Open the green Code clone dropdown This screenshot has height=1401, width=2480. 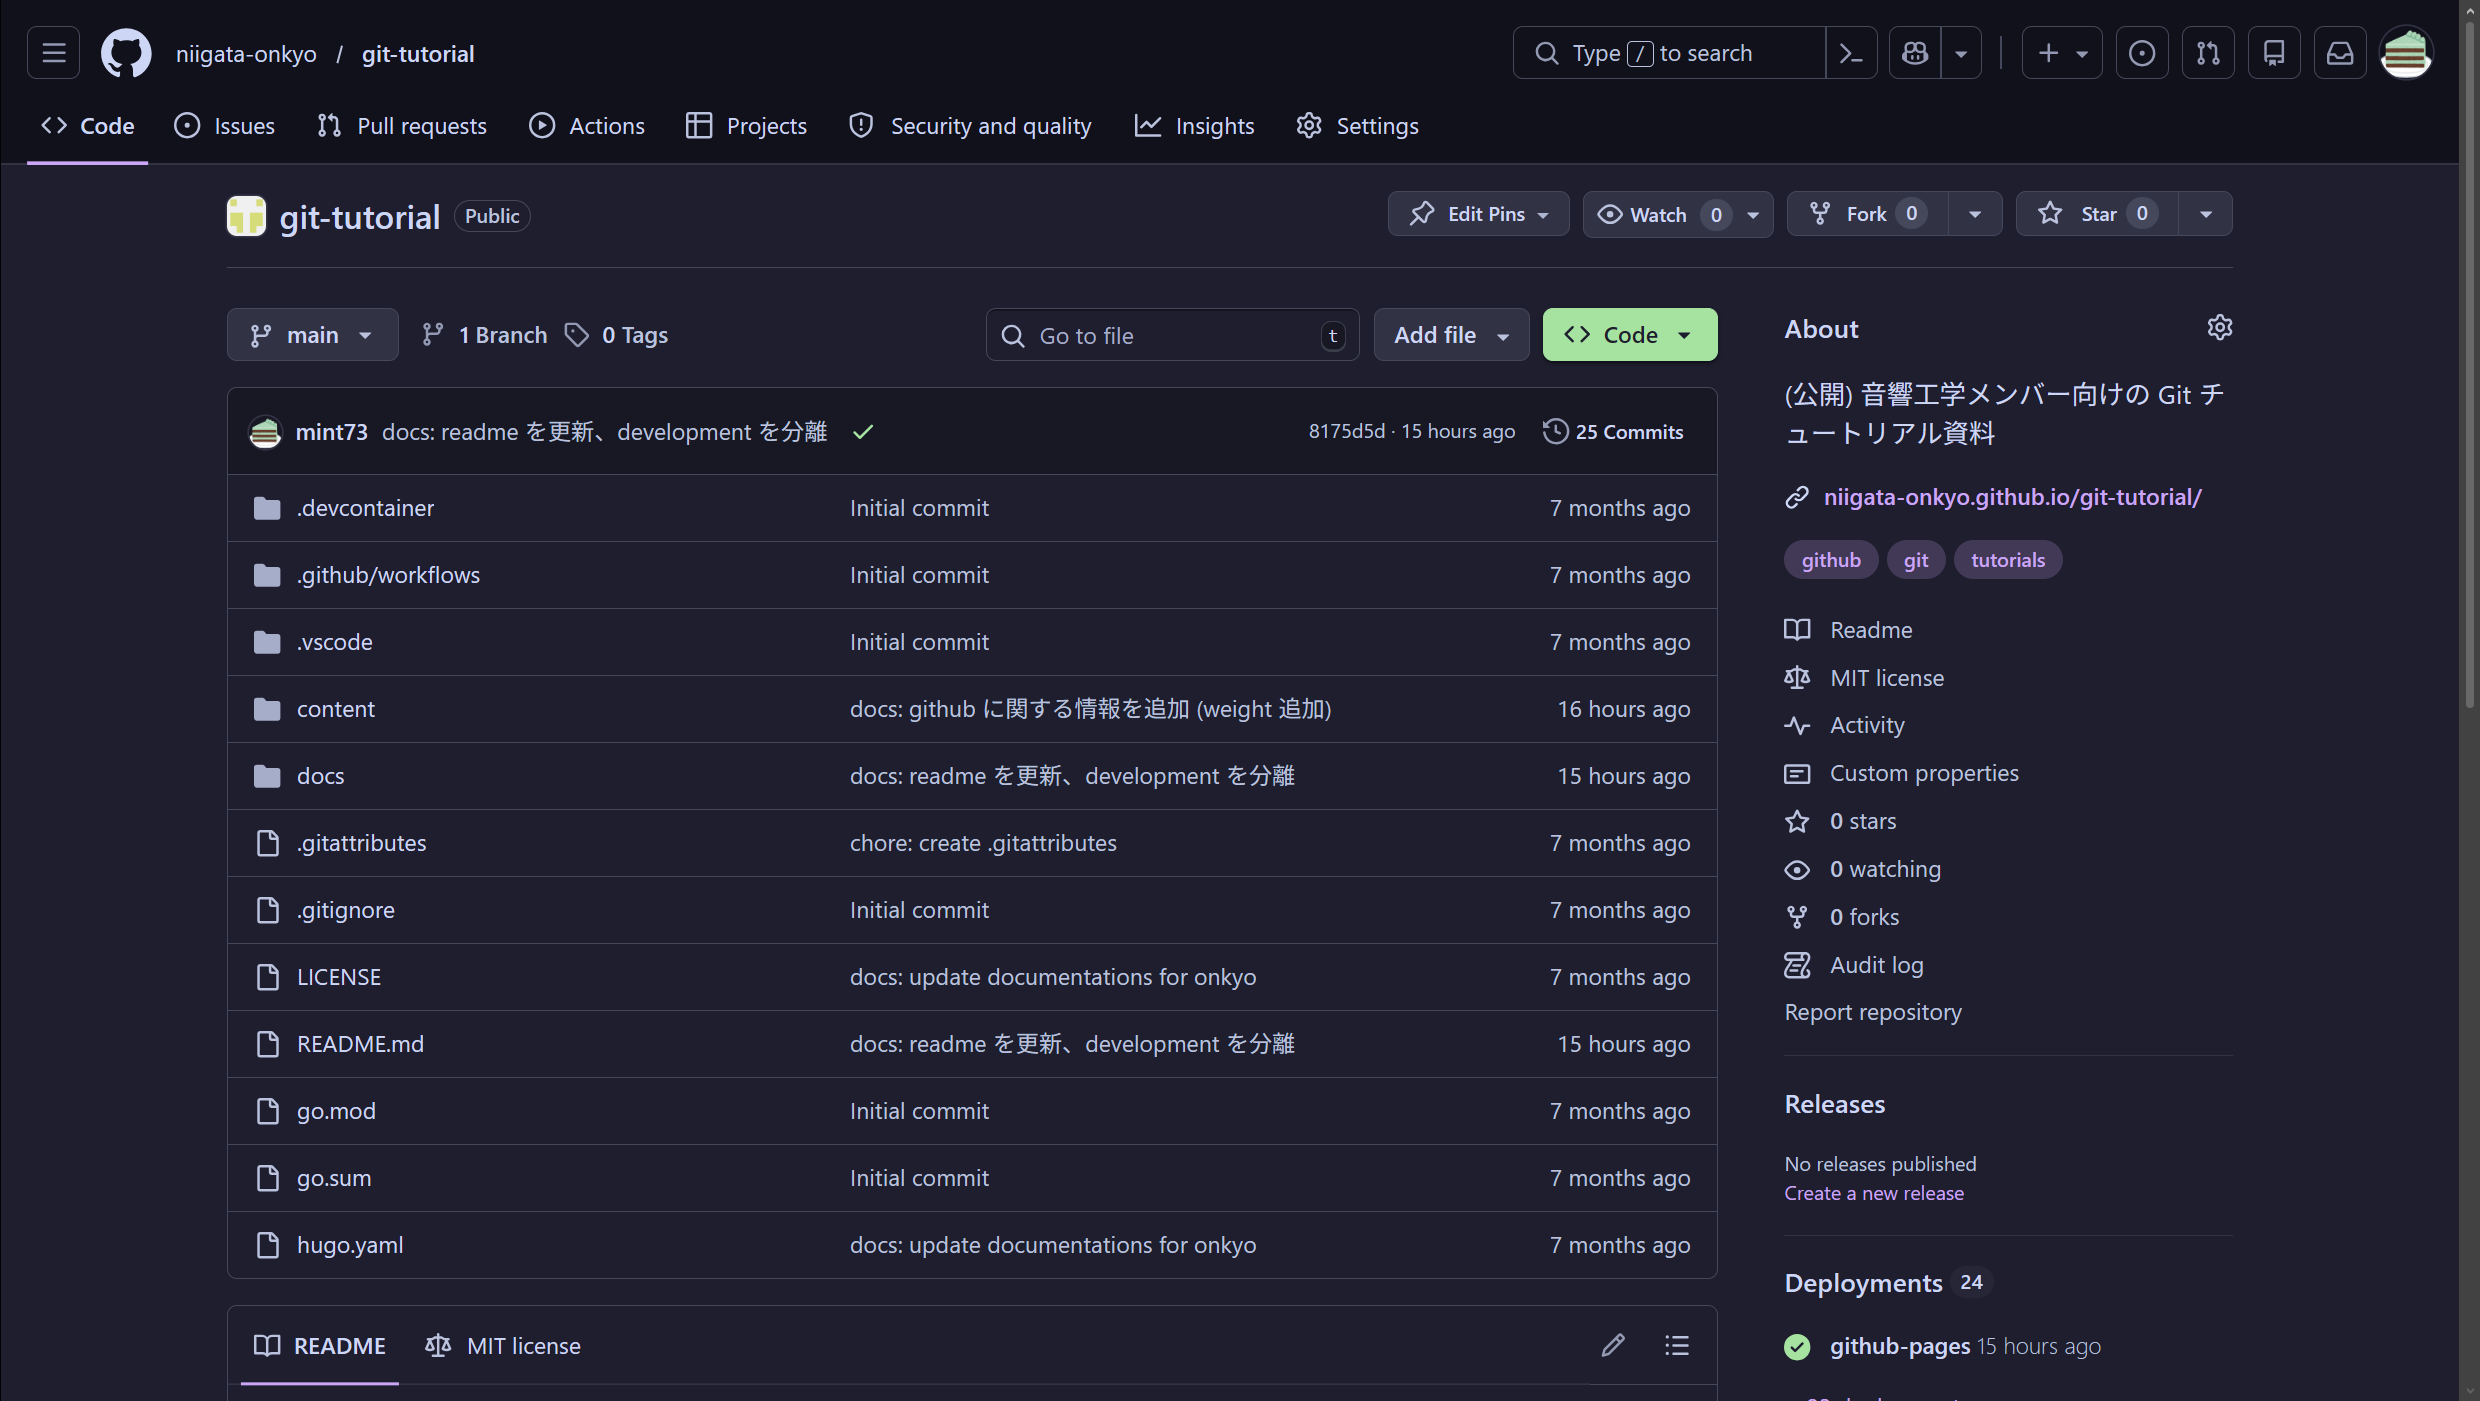pos(1630,335)
